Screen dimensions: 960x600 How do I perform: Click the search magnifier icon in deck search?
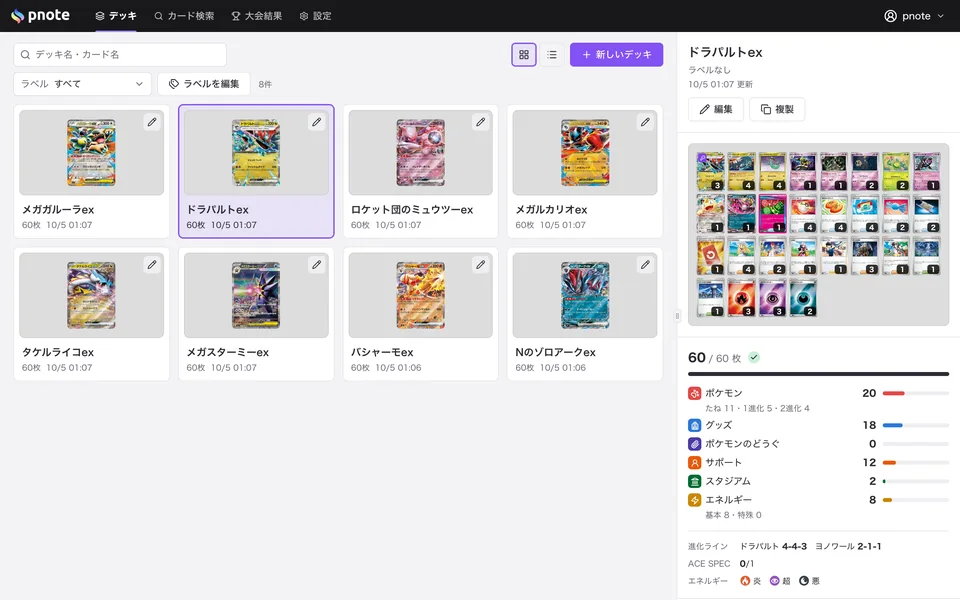(25, 54)
